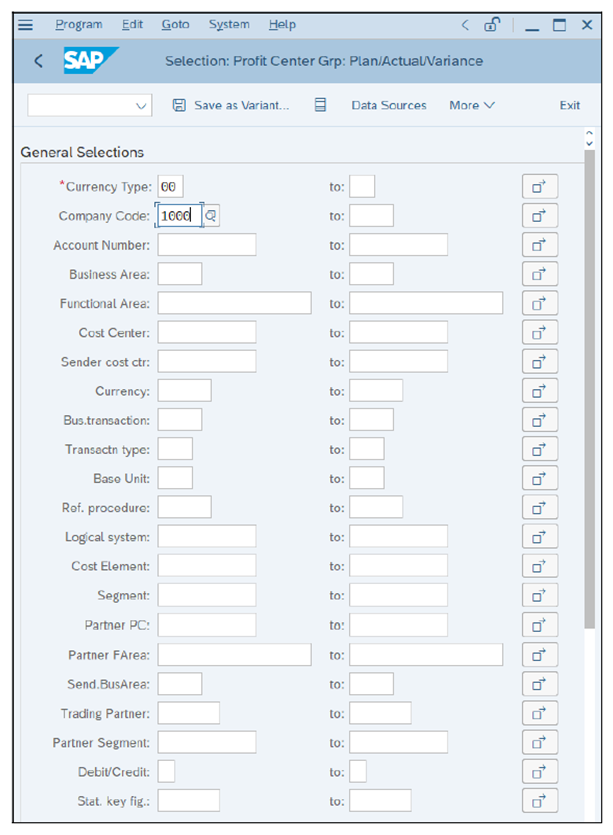This screenshot has height=835, width=613.
Task: Open multiple selection for Debit/Credit
Action: 540,771
